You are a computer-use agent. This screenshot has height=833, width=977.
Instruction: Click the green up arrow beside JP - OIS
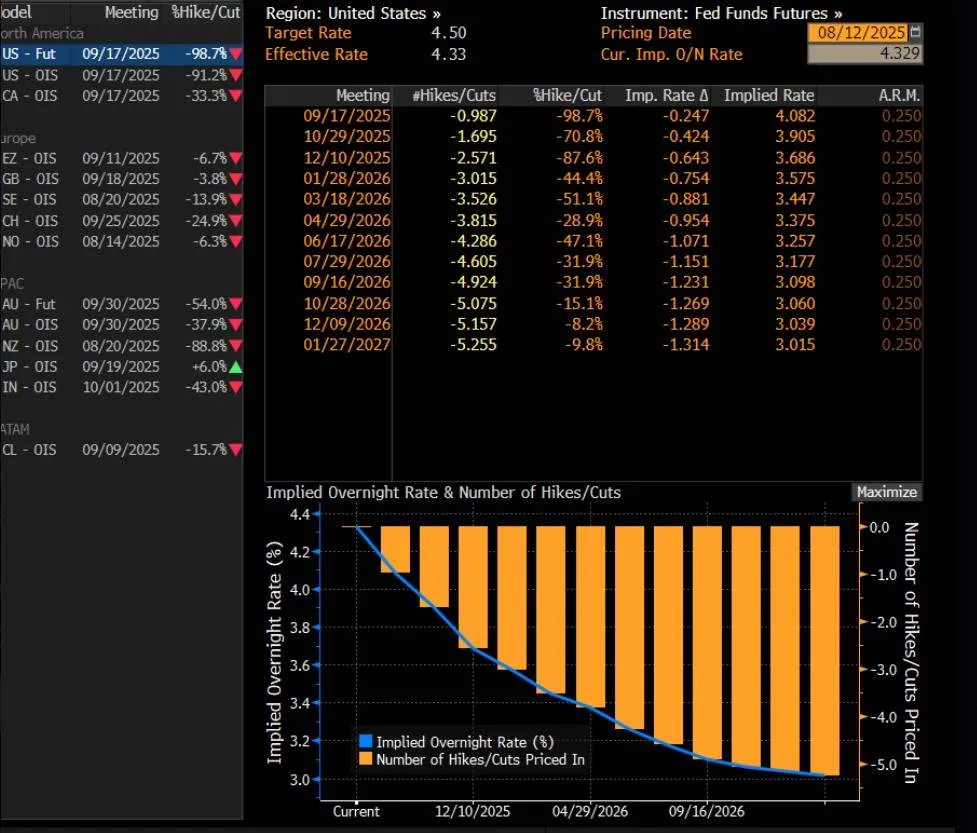[235, 367]
